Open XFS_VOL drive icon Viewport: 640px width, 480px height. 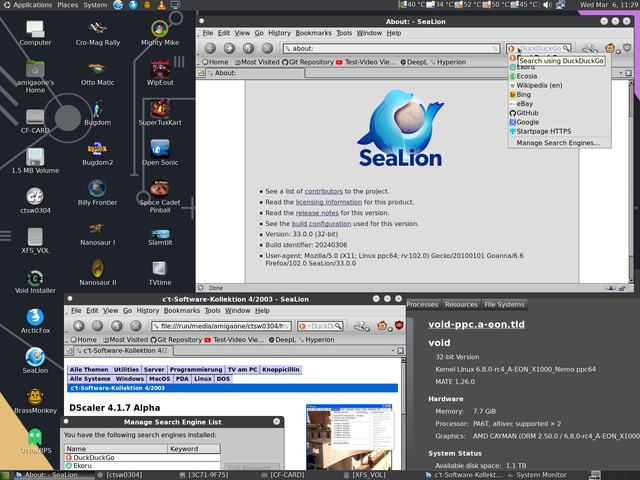[35, 241]
